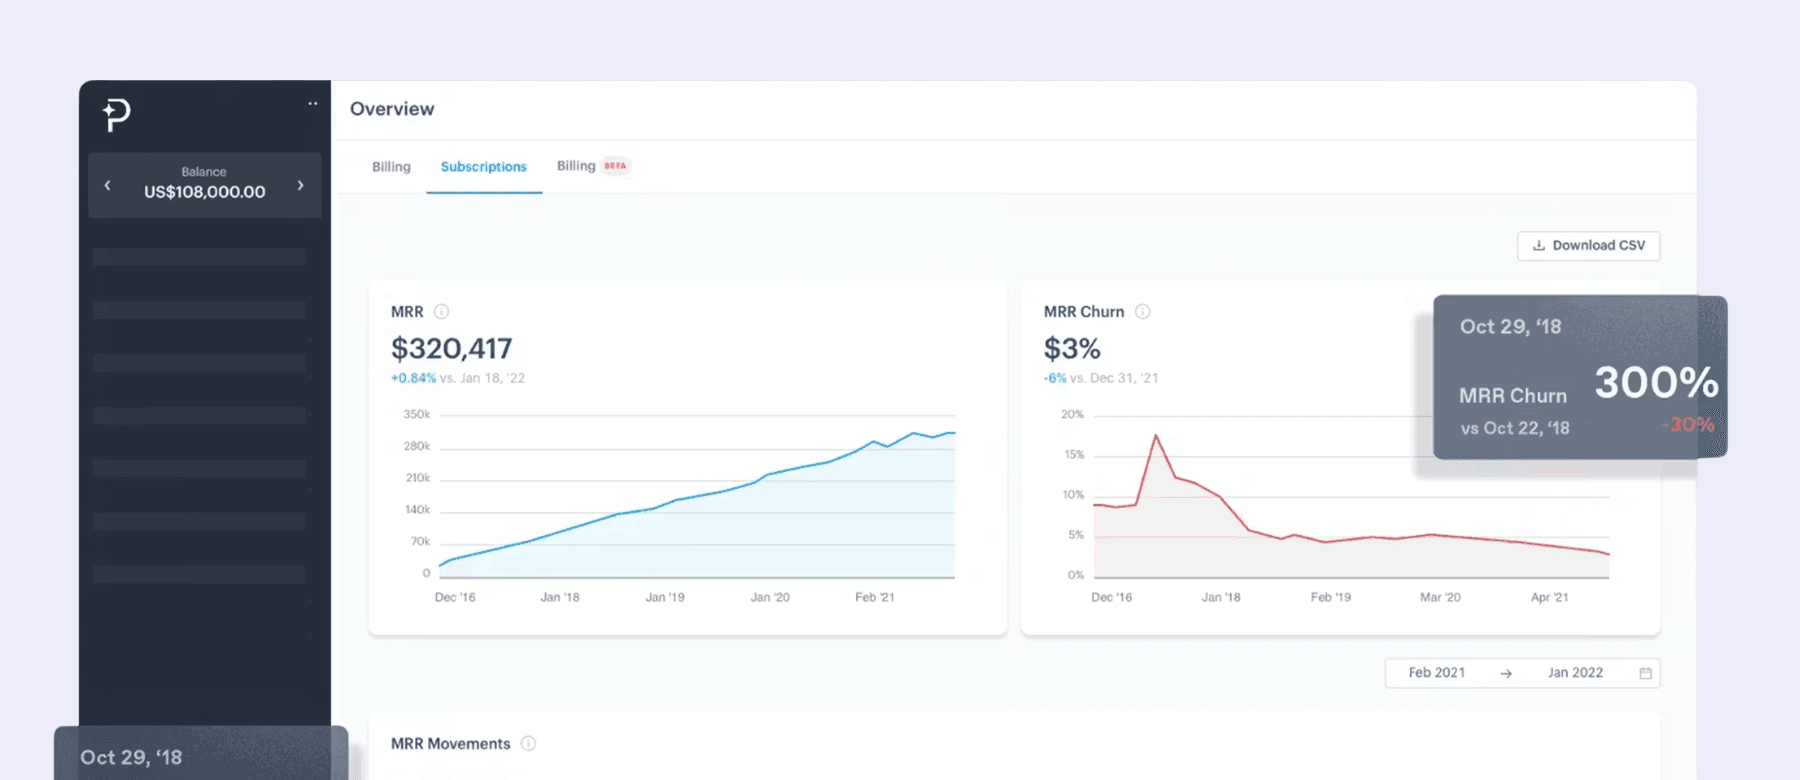Viewport: 1800px width, 780px height.
Task: Select the Subscriptions tab
Action: pyautogui.click(x=484, y=167)
